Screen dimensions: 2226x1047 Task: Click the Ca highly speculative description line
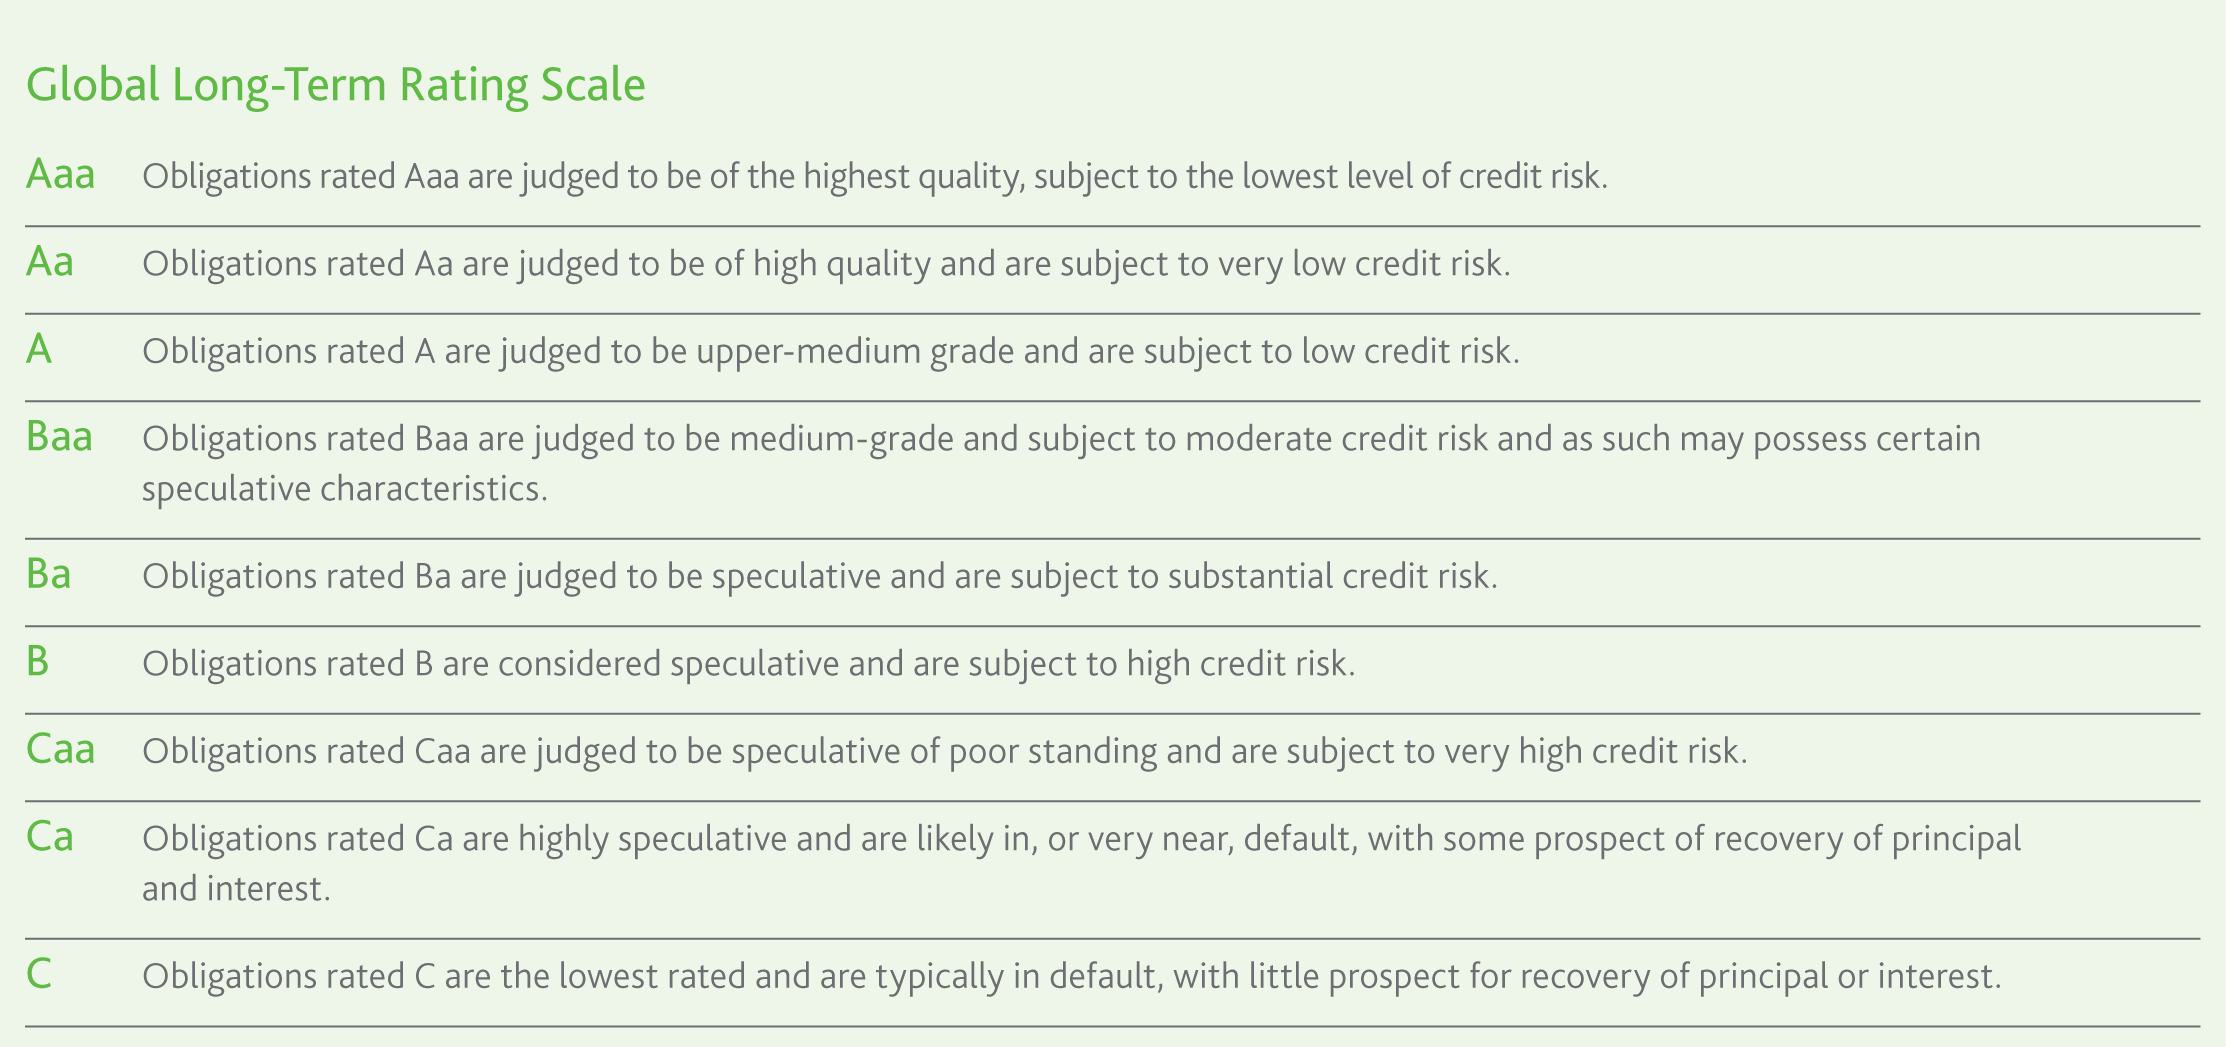[1082, 839]
